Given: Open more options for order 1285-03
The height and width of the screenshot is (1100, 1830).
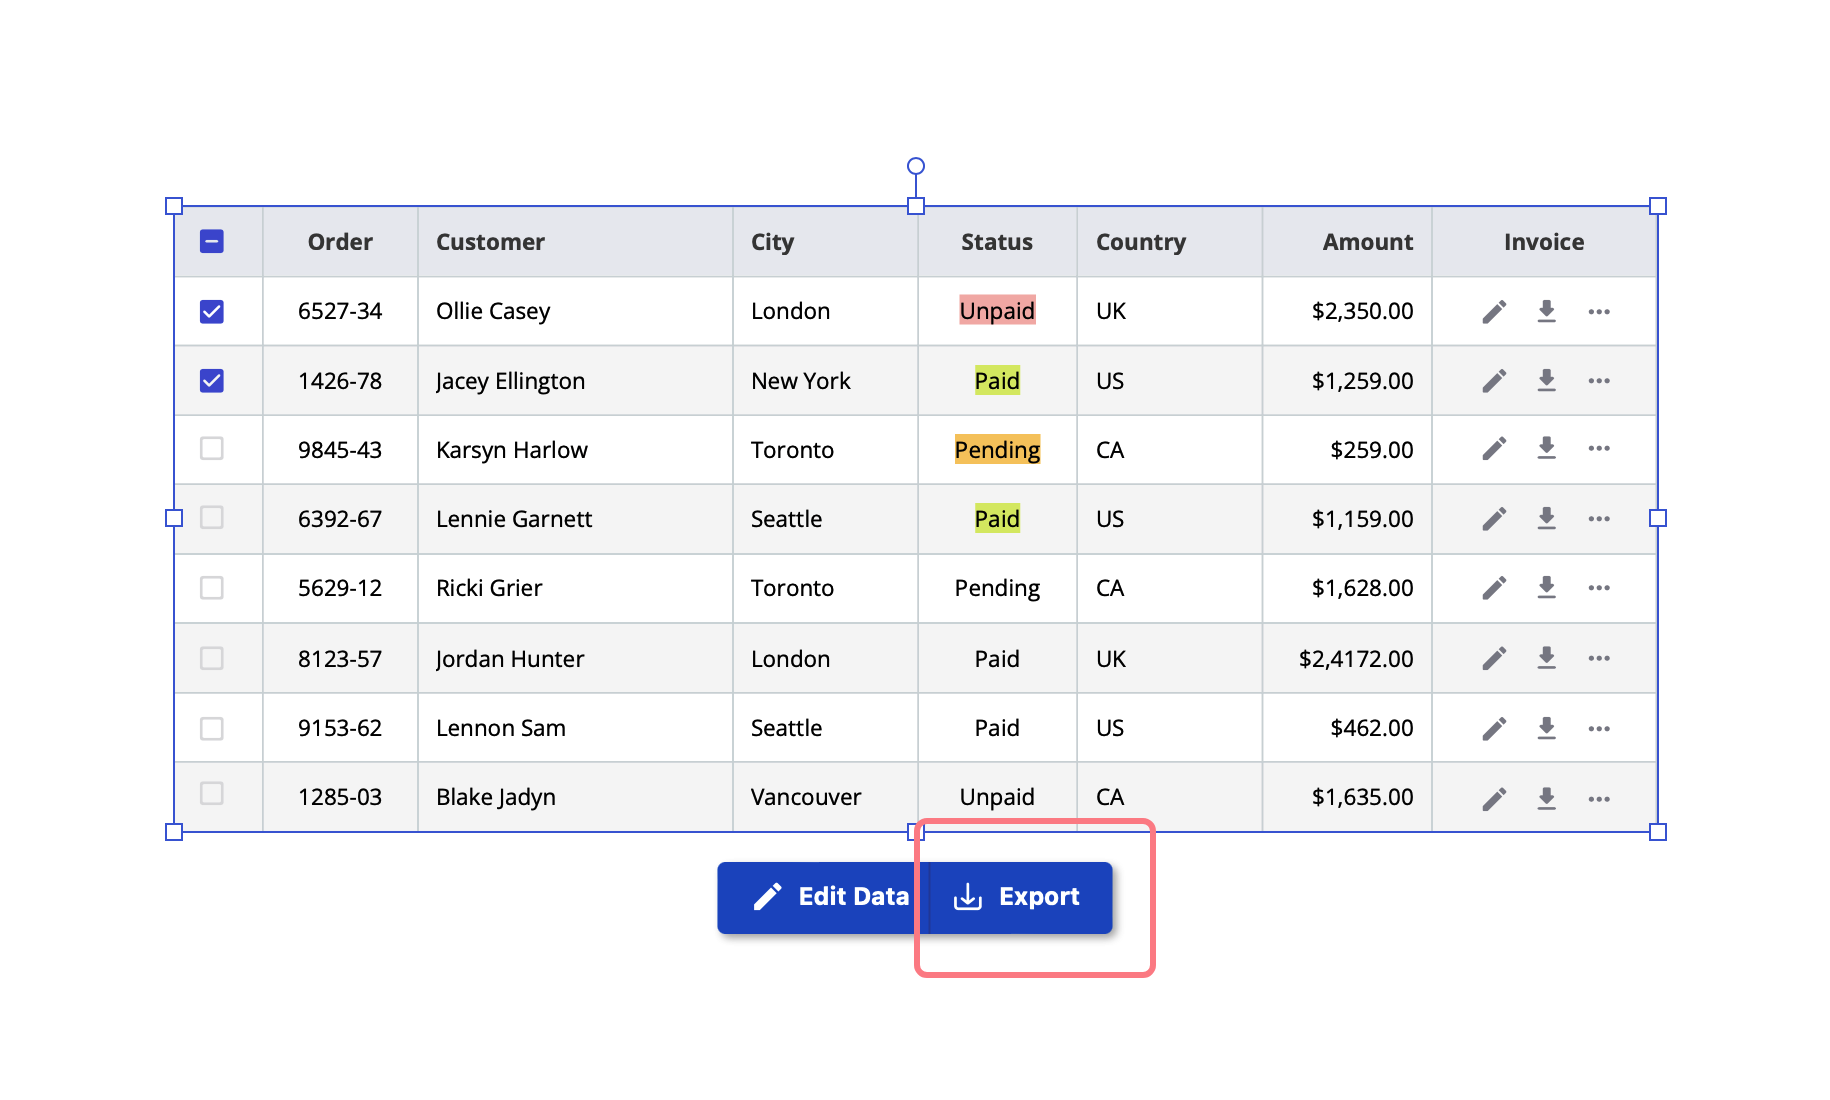Looking at the screenshot, I should (x=1598, y=797).
